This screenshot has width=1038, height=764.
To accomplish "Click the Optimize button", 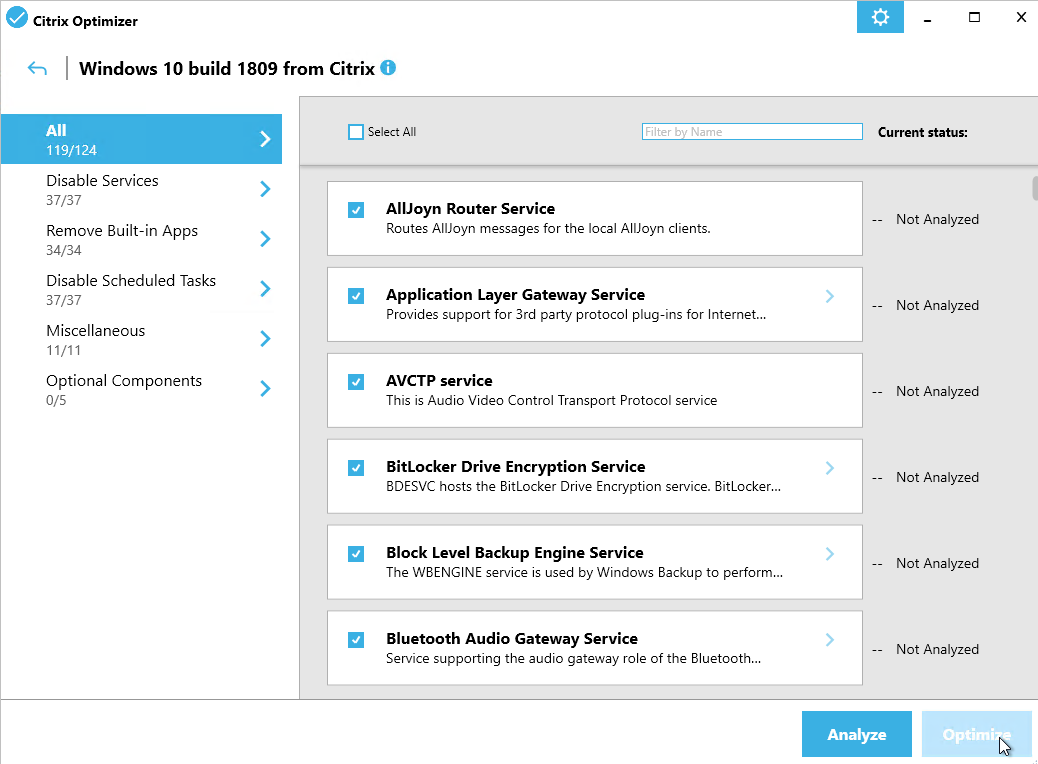I will [976, 734].
